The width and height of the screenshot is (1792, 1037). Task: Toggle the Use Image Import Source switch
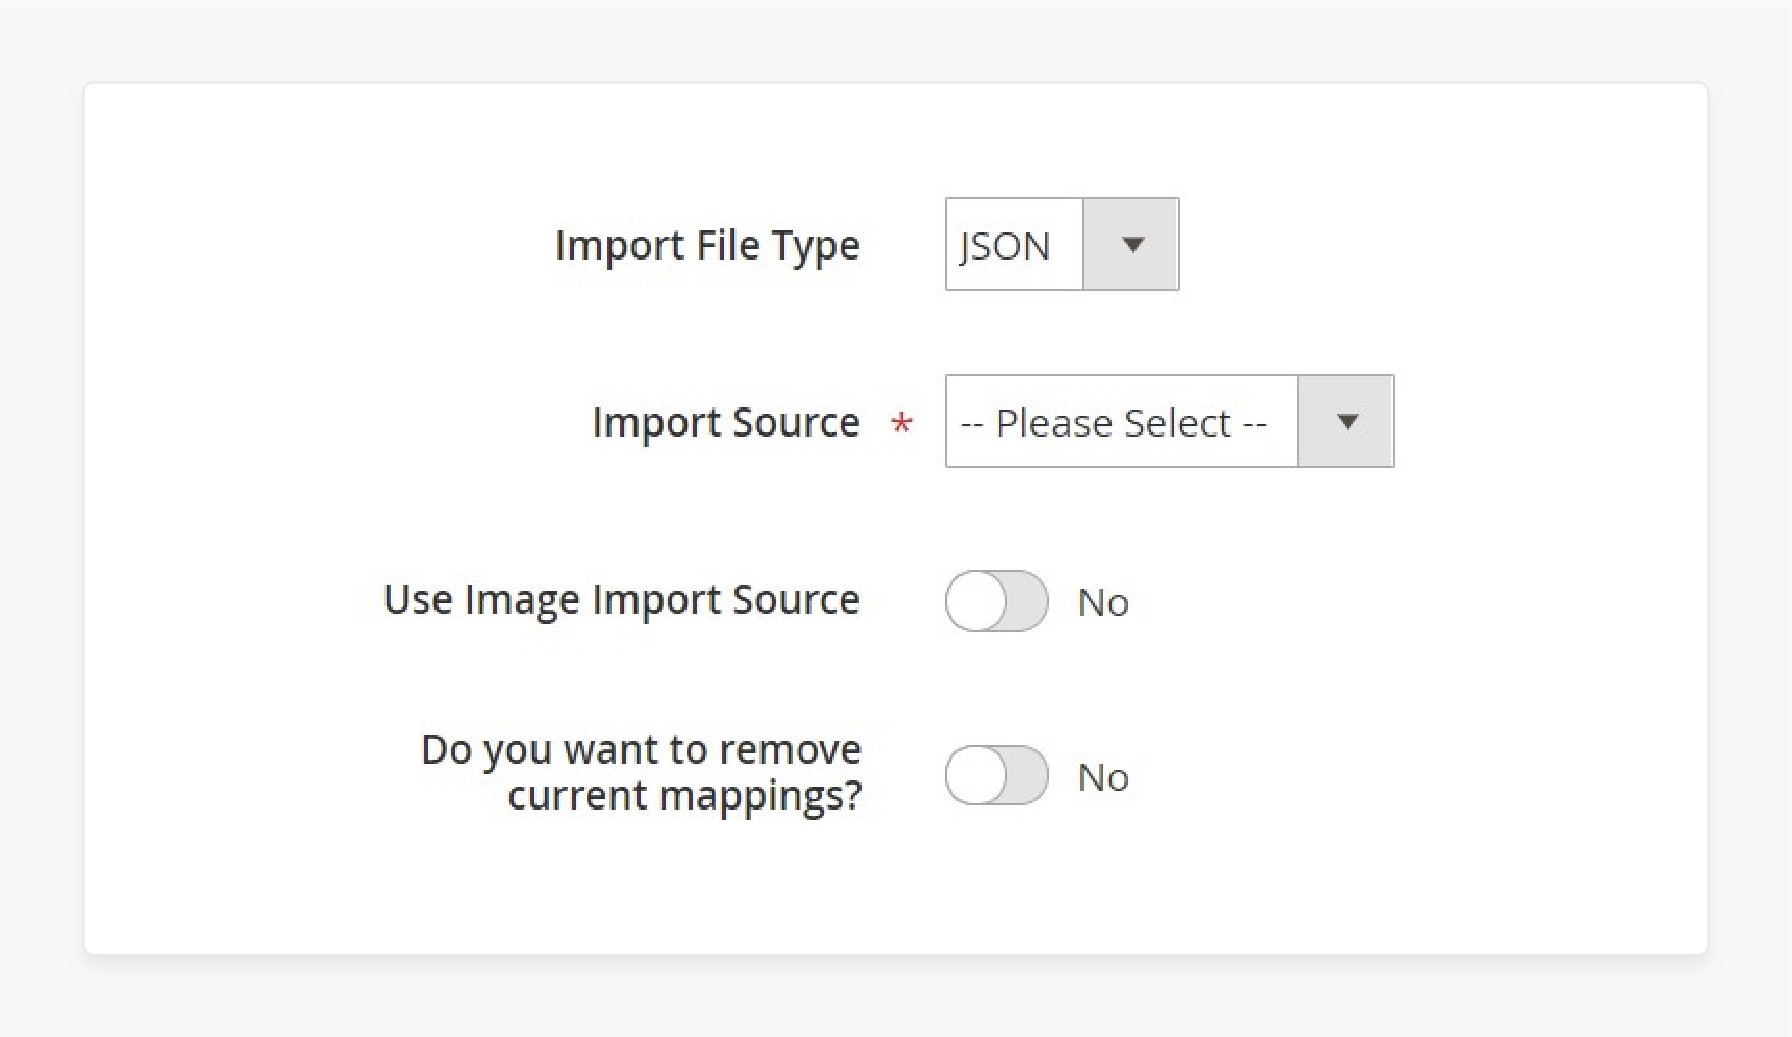tap(997, 601)
